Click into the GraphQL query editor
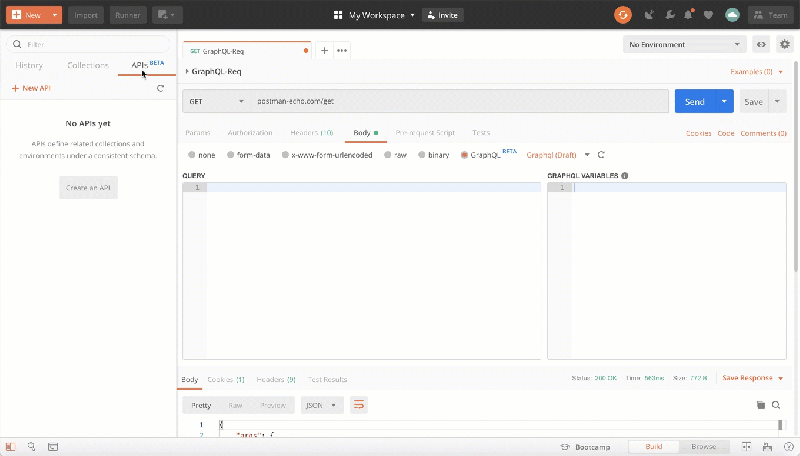The height and width of the screenshot is (456, 800). 361,270
